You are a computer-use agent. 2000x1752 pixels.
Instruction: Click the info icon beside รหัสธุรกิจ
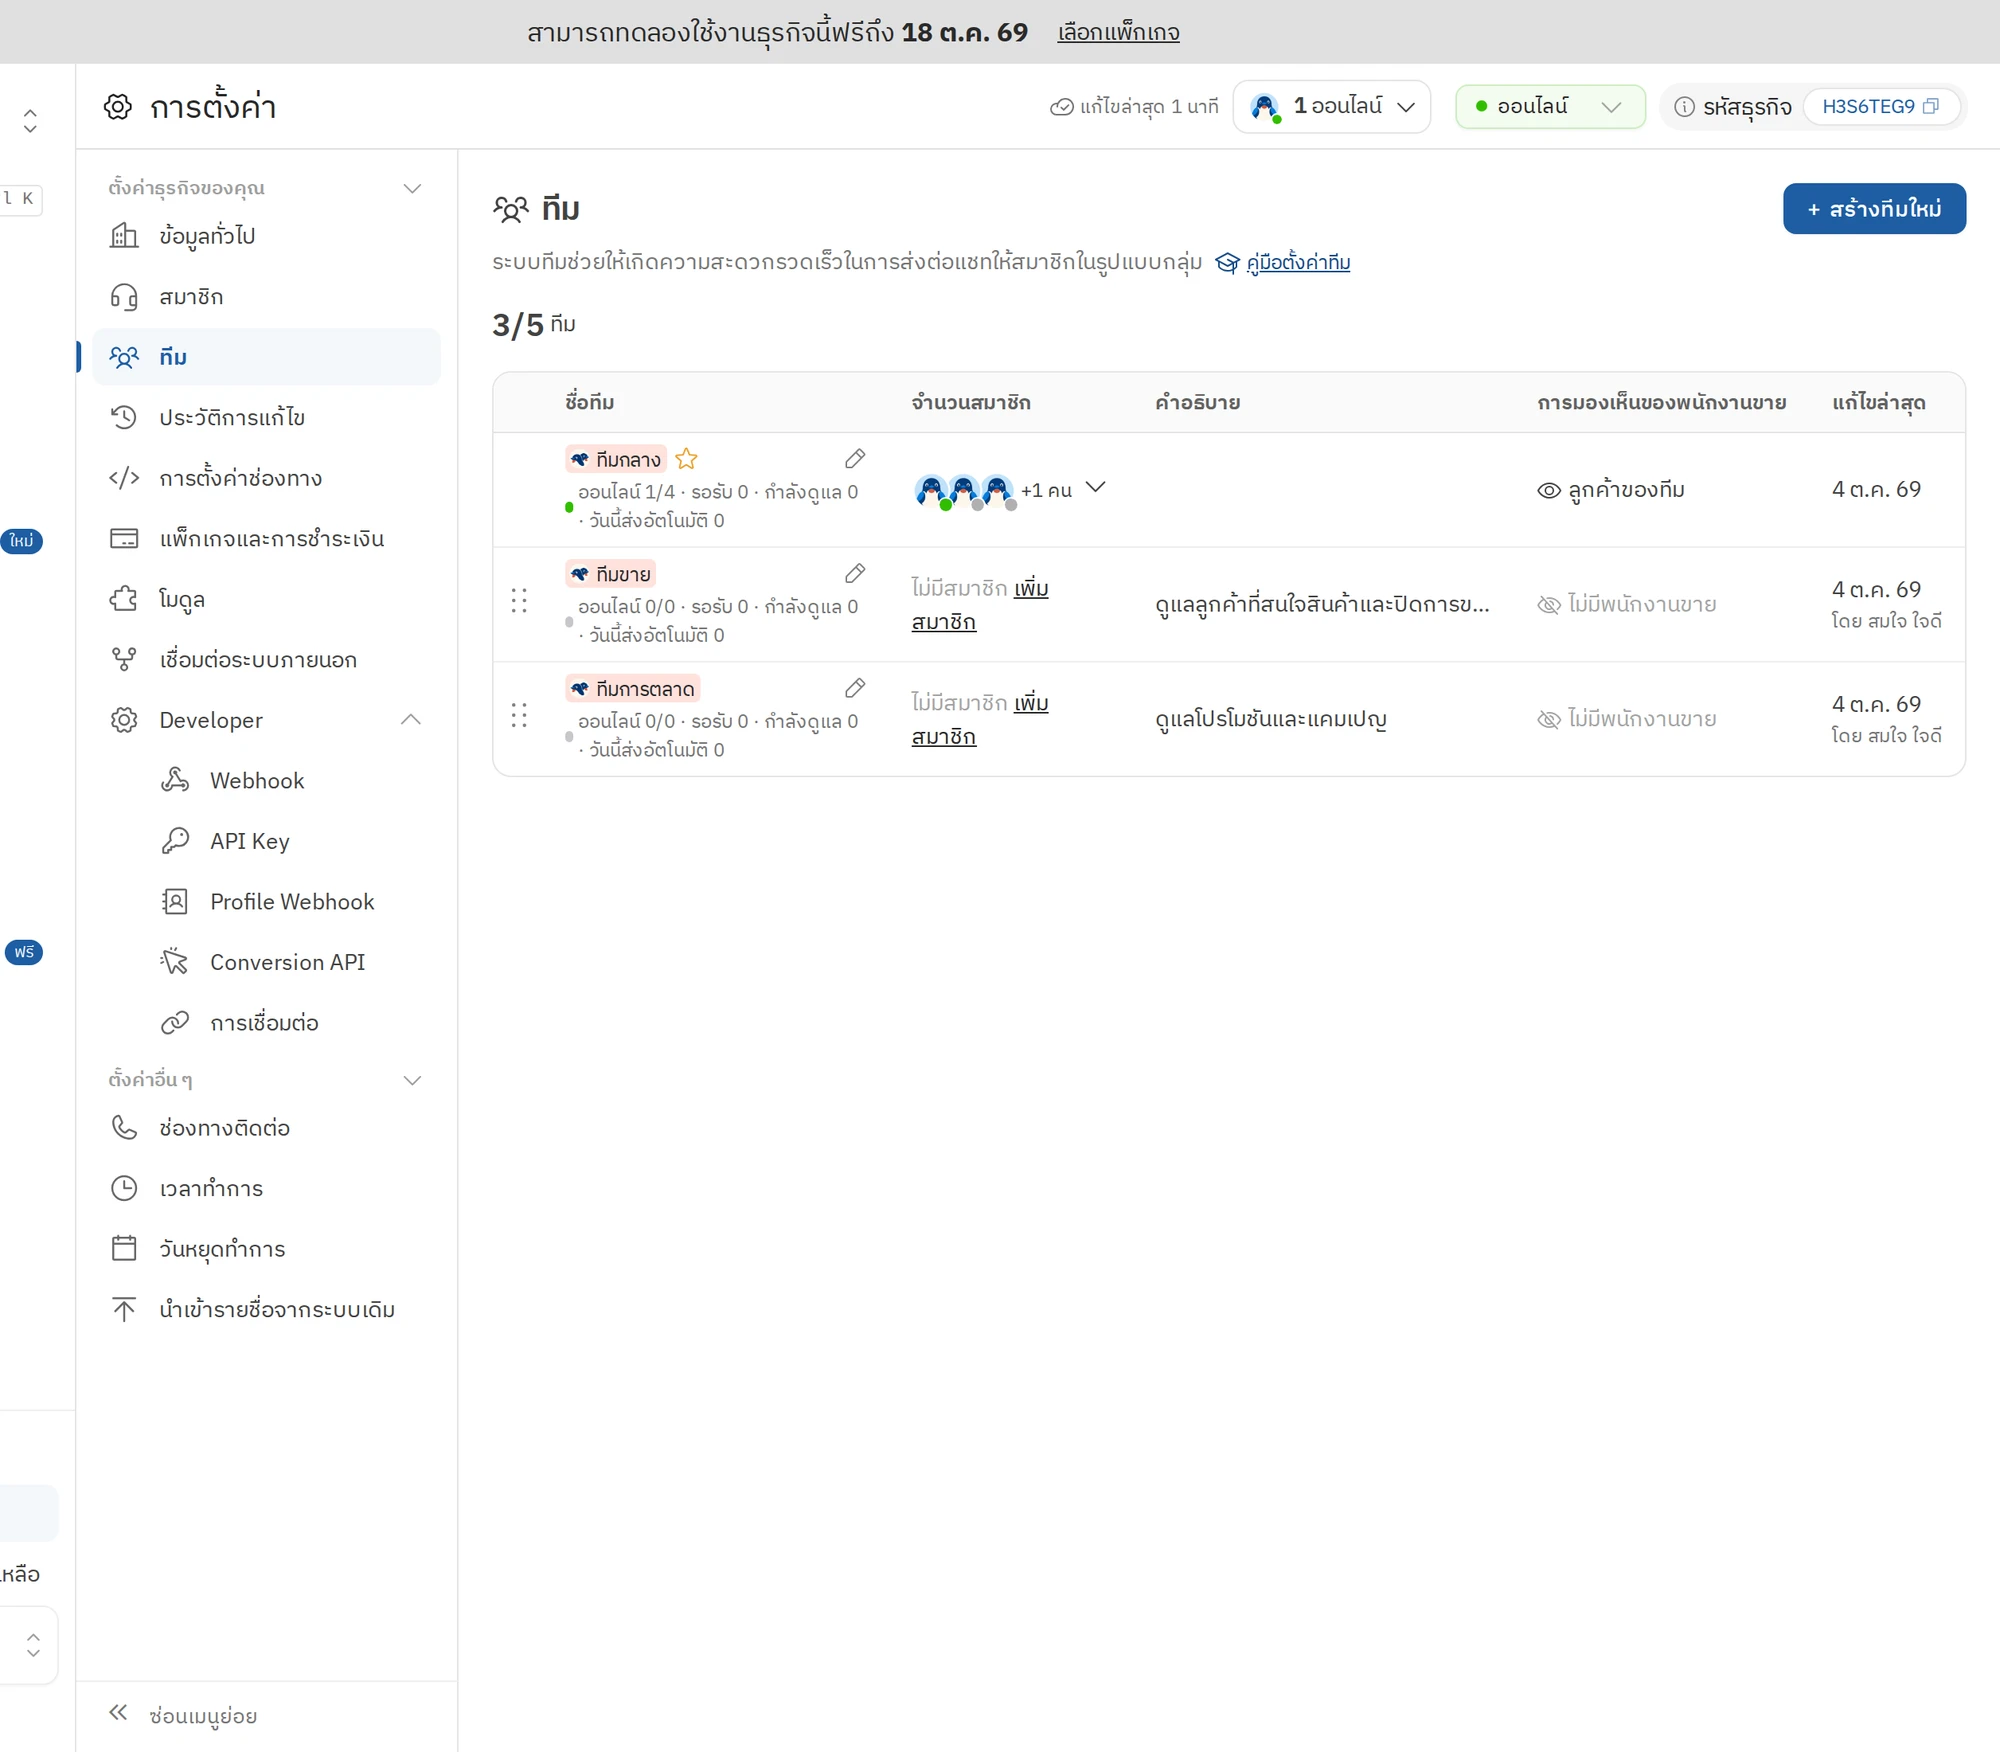point(1684,107)
